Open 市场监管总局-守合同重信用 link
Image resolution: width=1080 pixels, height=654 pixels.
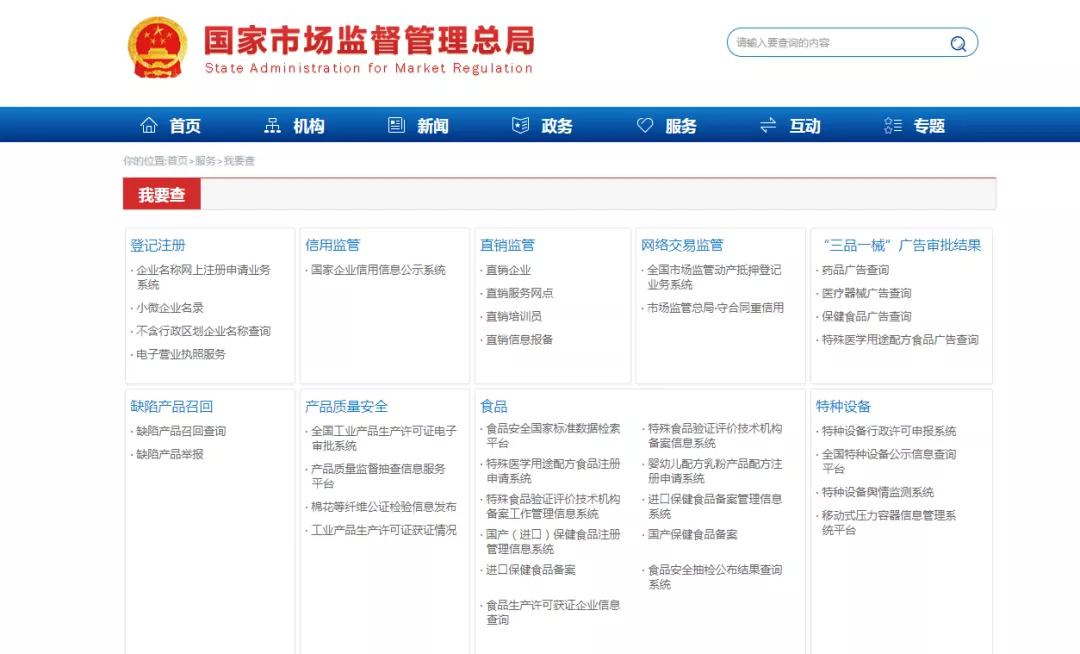pyautogui.click(x=715, y=308)
